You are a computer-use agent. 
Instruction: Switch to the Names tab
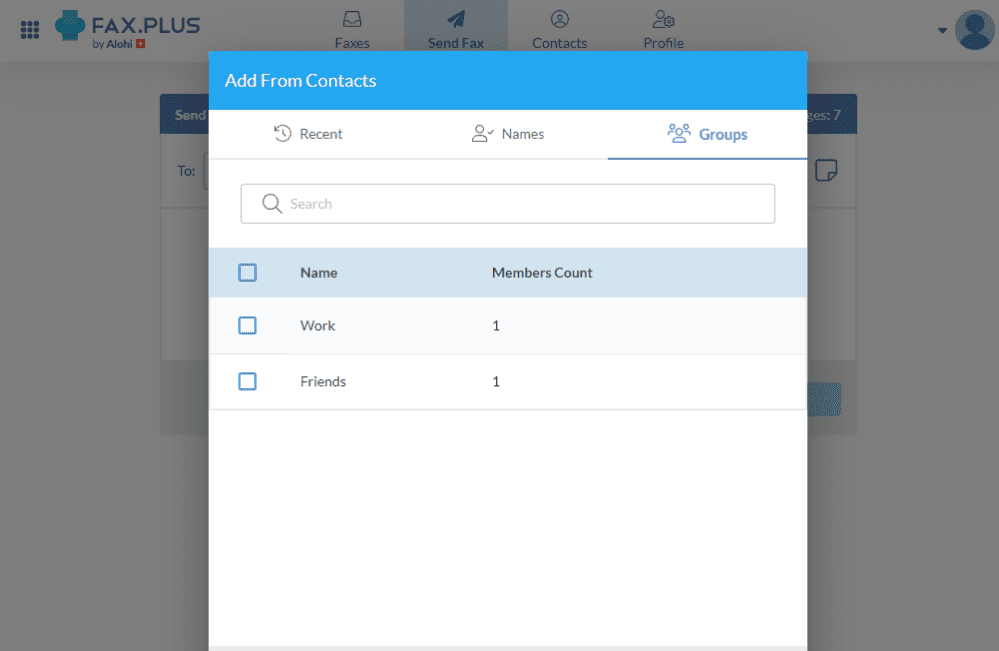point(507,133)
